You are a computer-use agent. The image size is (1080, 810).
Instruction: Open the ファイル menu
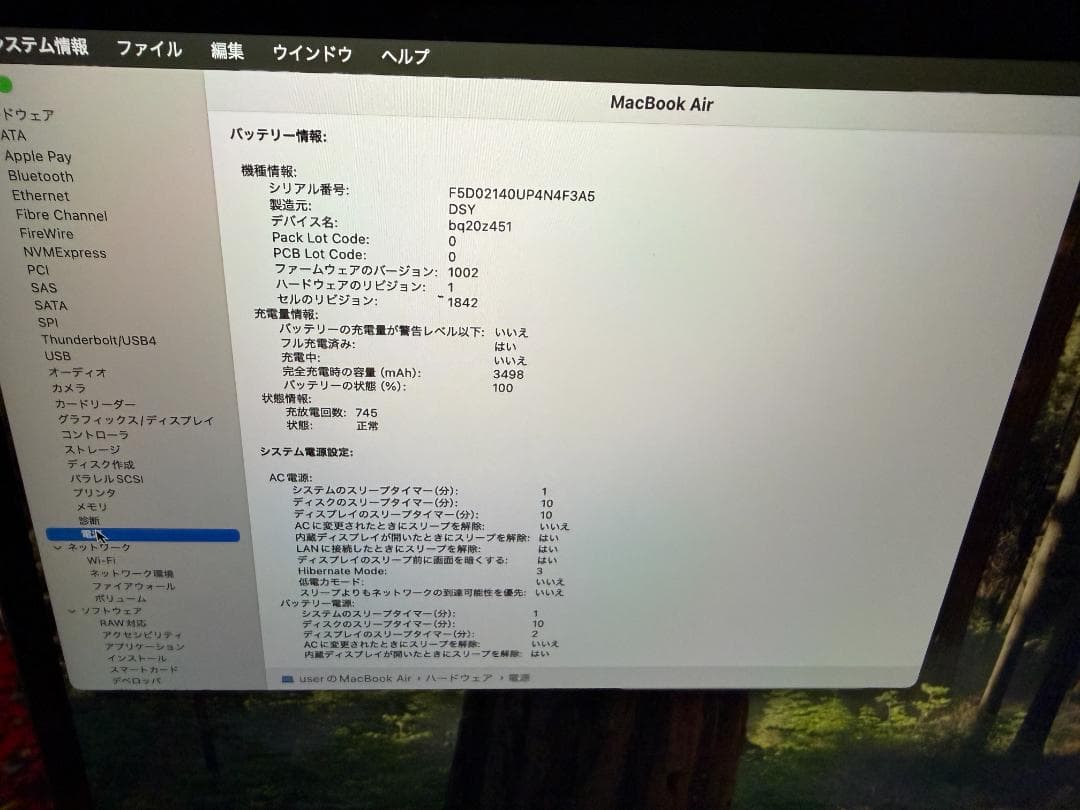tap(149, 50)
